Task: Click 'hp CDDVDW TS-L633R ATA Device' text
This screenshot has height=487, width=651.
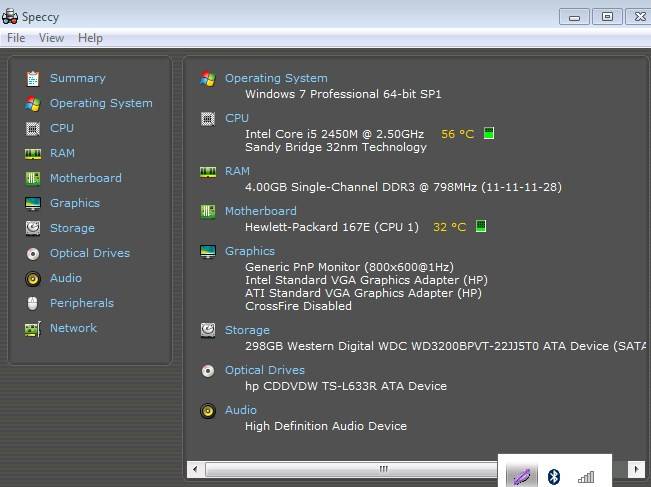Action: tap(346, 386)
